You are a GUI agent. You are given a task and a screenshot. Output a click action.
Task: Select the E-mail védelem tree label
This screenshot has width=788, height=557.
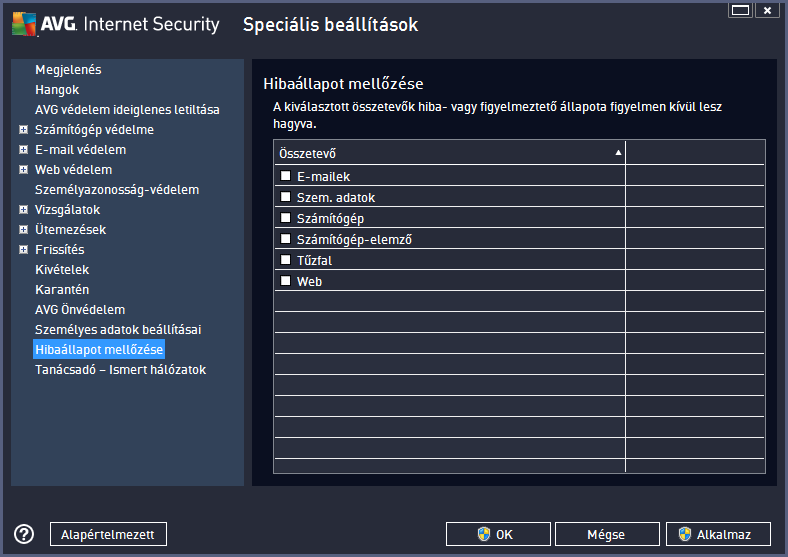pyautogui.click(x=80, y=150)
